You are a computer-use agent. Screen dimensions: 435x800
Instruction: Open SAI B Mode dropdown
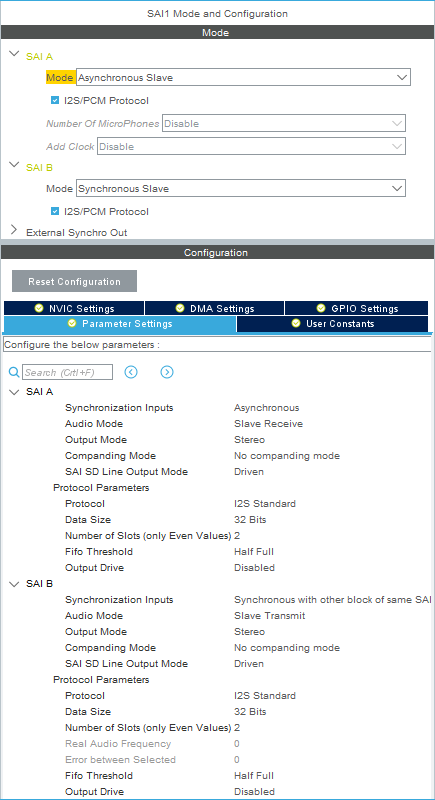241,188
